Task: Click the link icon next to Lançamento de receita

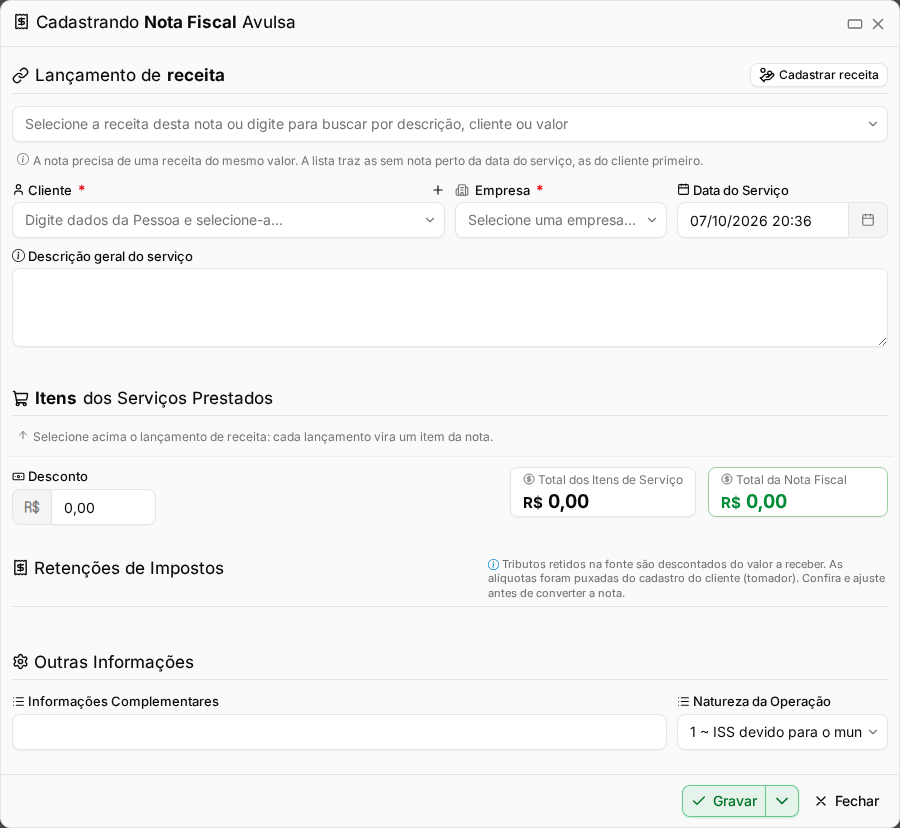Action: click(21, 76)
